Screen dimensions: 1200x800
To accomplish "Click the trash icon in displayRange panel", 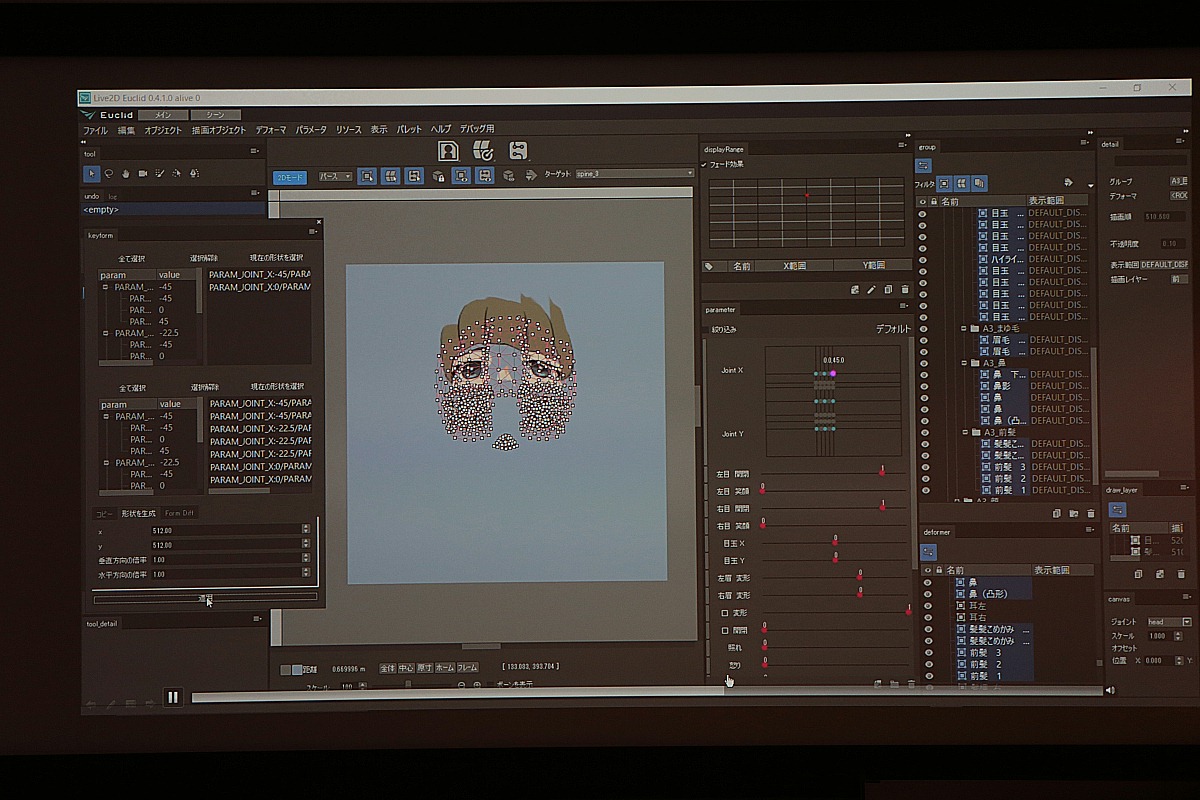I will (904, 290).
